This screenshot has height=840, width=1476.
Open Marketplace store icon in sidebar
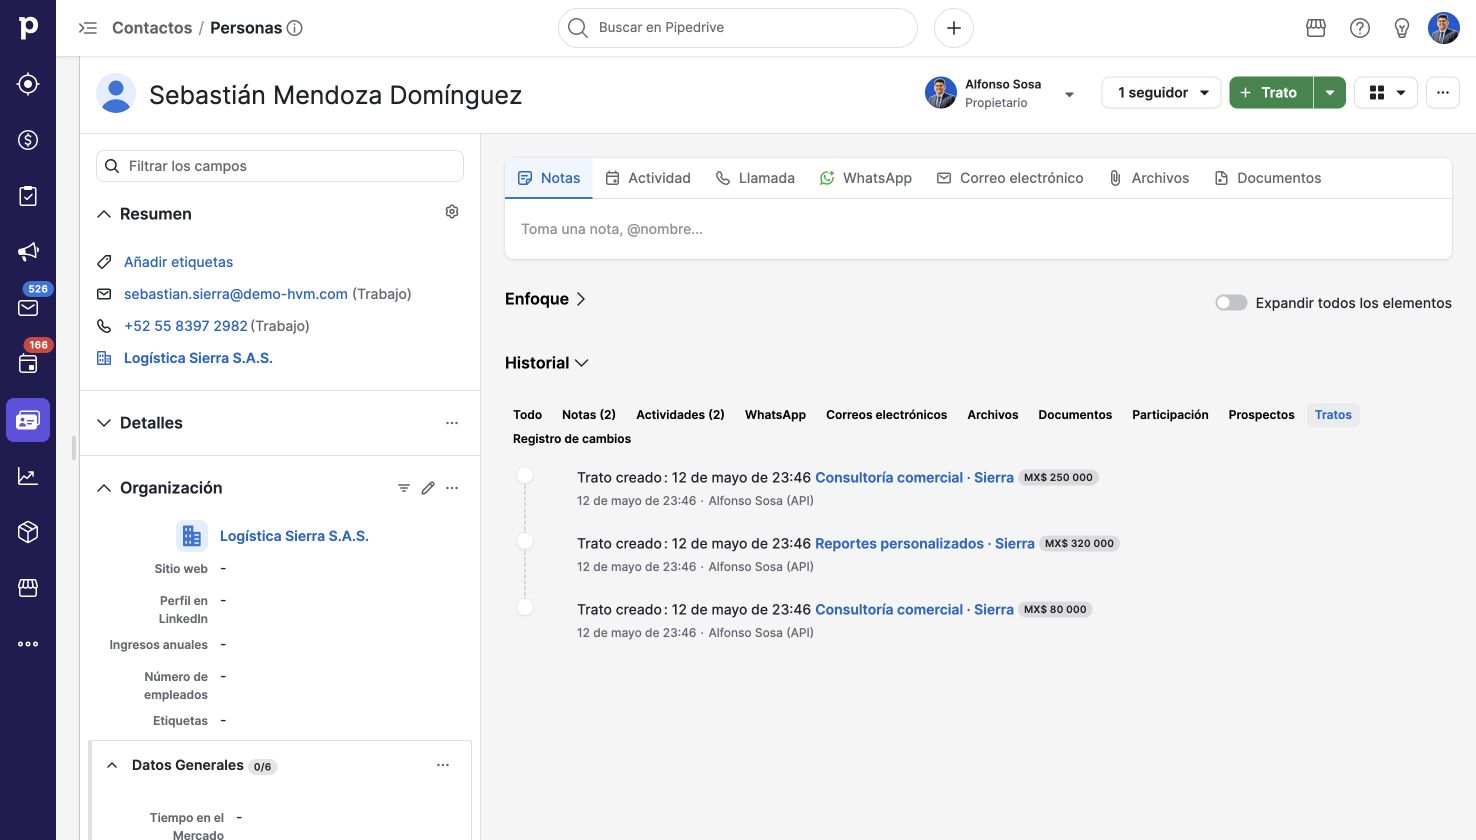click(28, 588)
